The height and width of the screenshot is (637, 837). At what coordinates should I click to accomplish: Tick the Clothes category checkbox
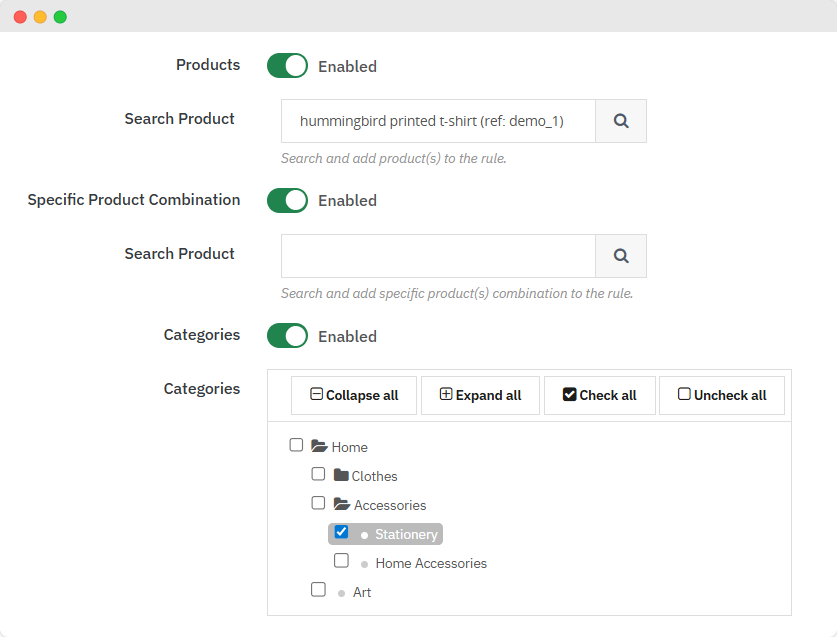tap(318, 474)
